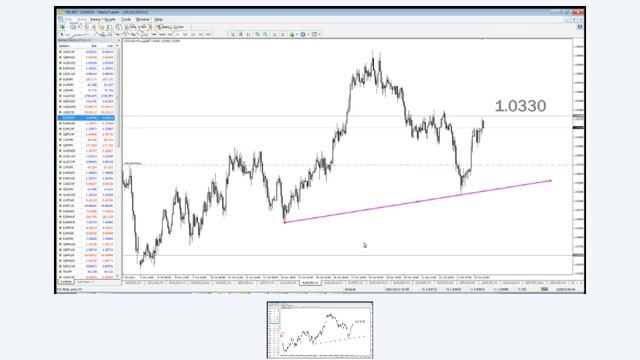Screen dimensions: 640x360
Task: Toggle the Expert Advisors button
Action: (x=171, y=27)
